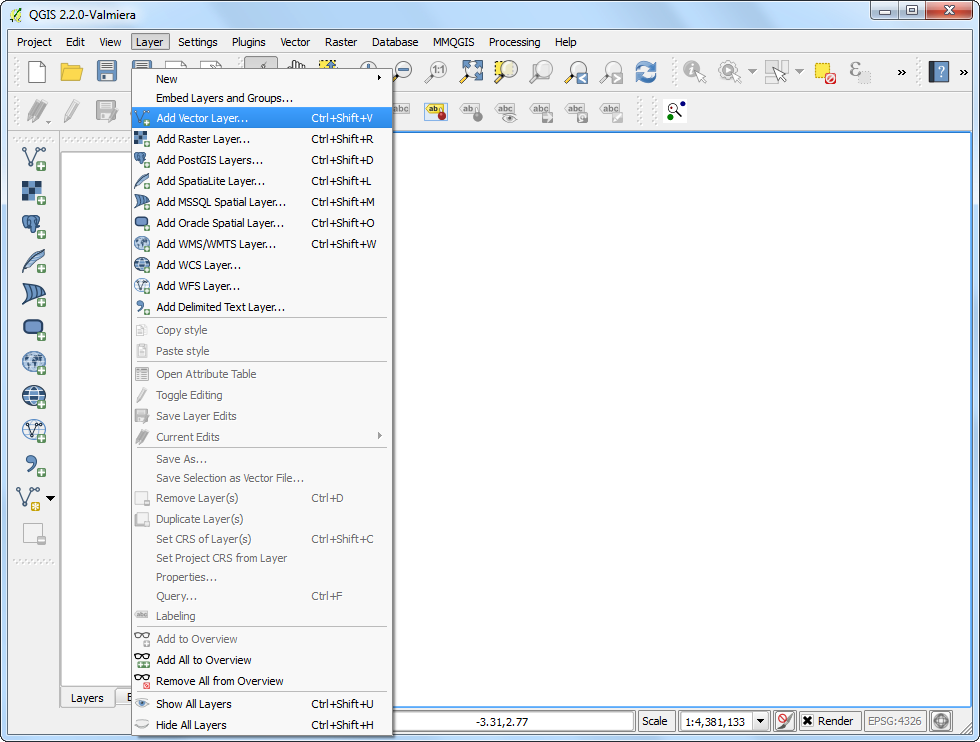Click the Zoom Last icon
The height and width of the screenshot is (742, 980).
pyautogui.click(x=576, y=71)
